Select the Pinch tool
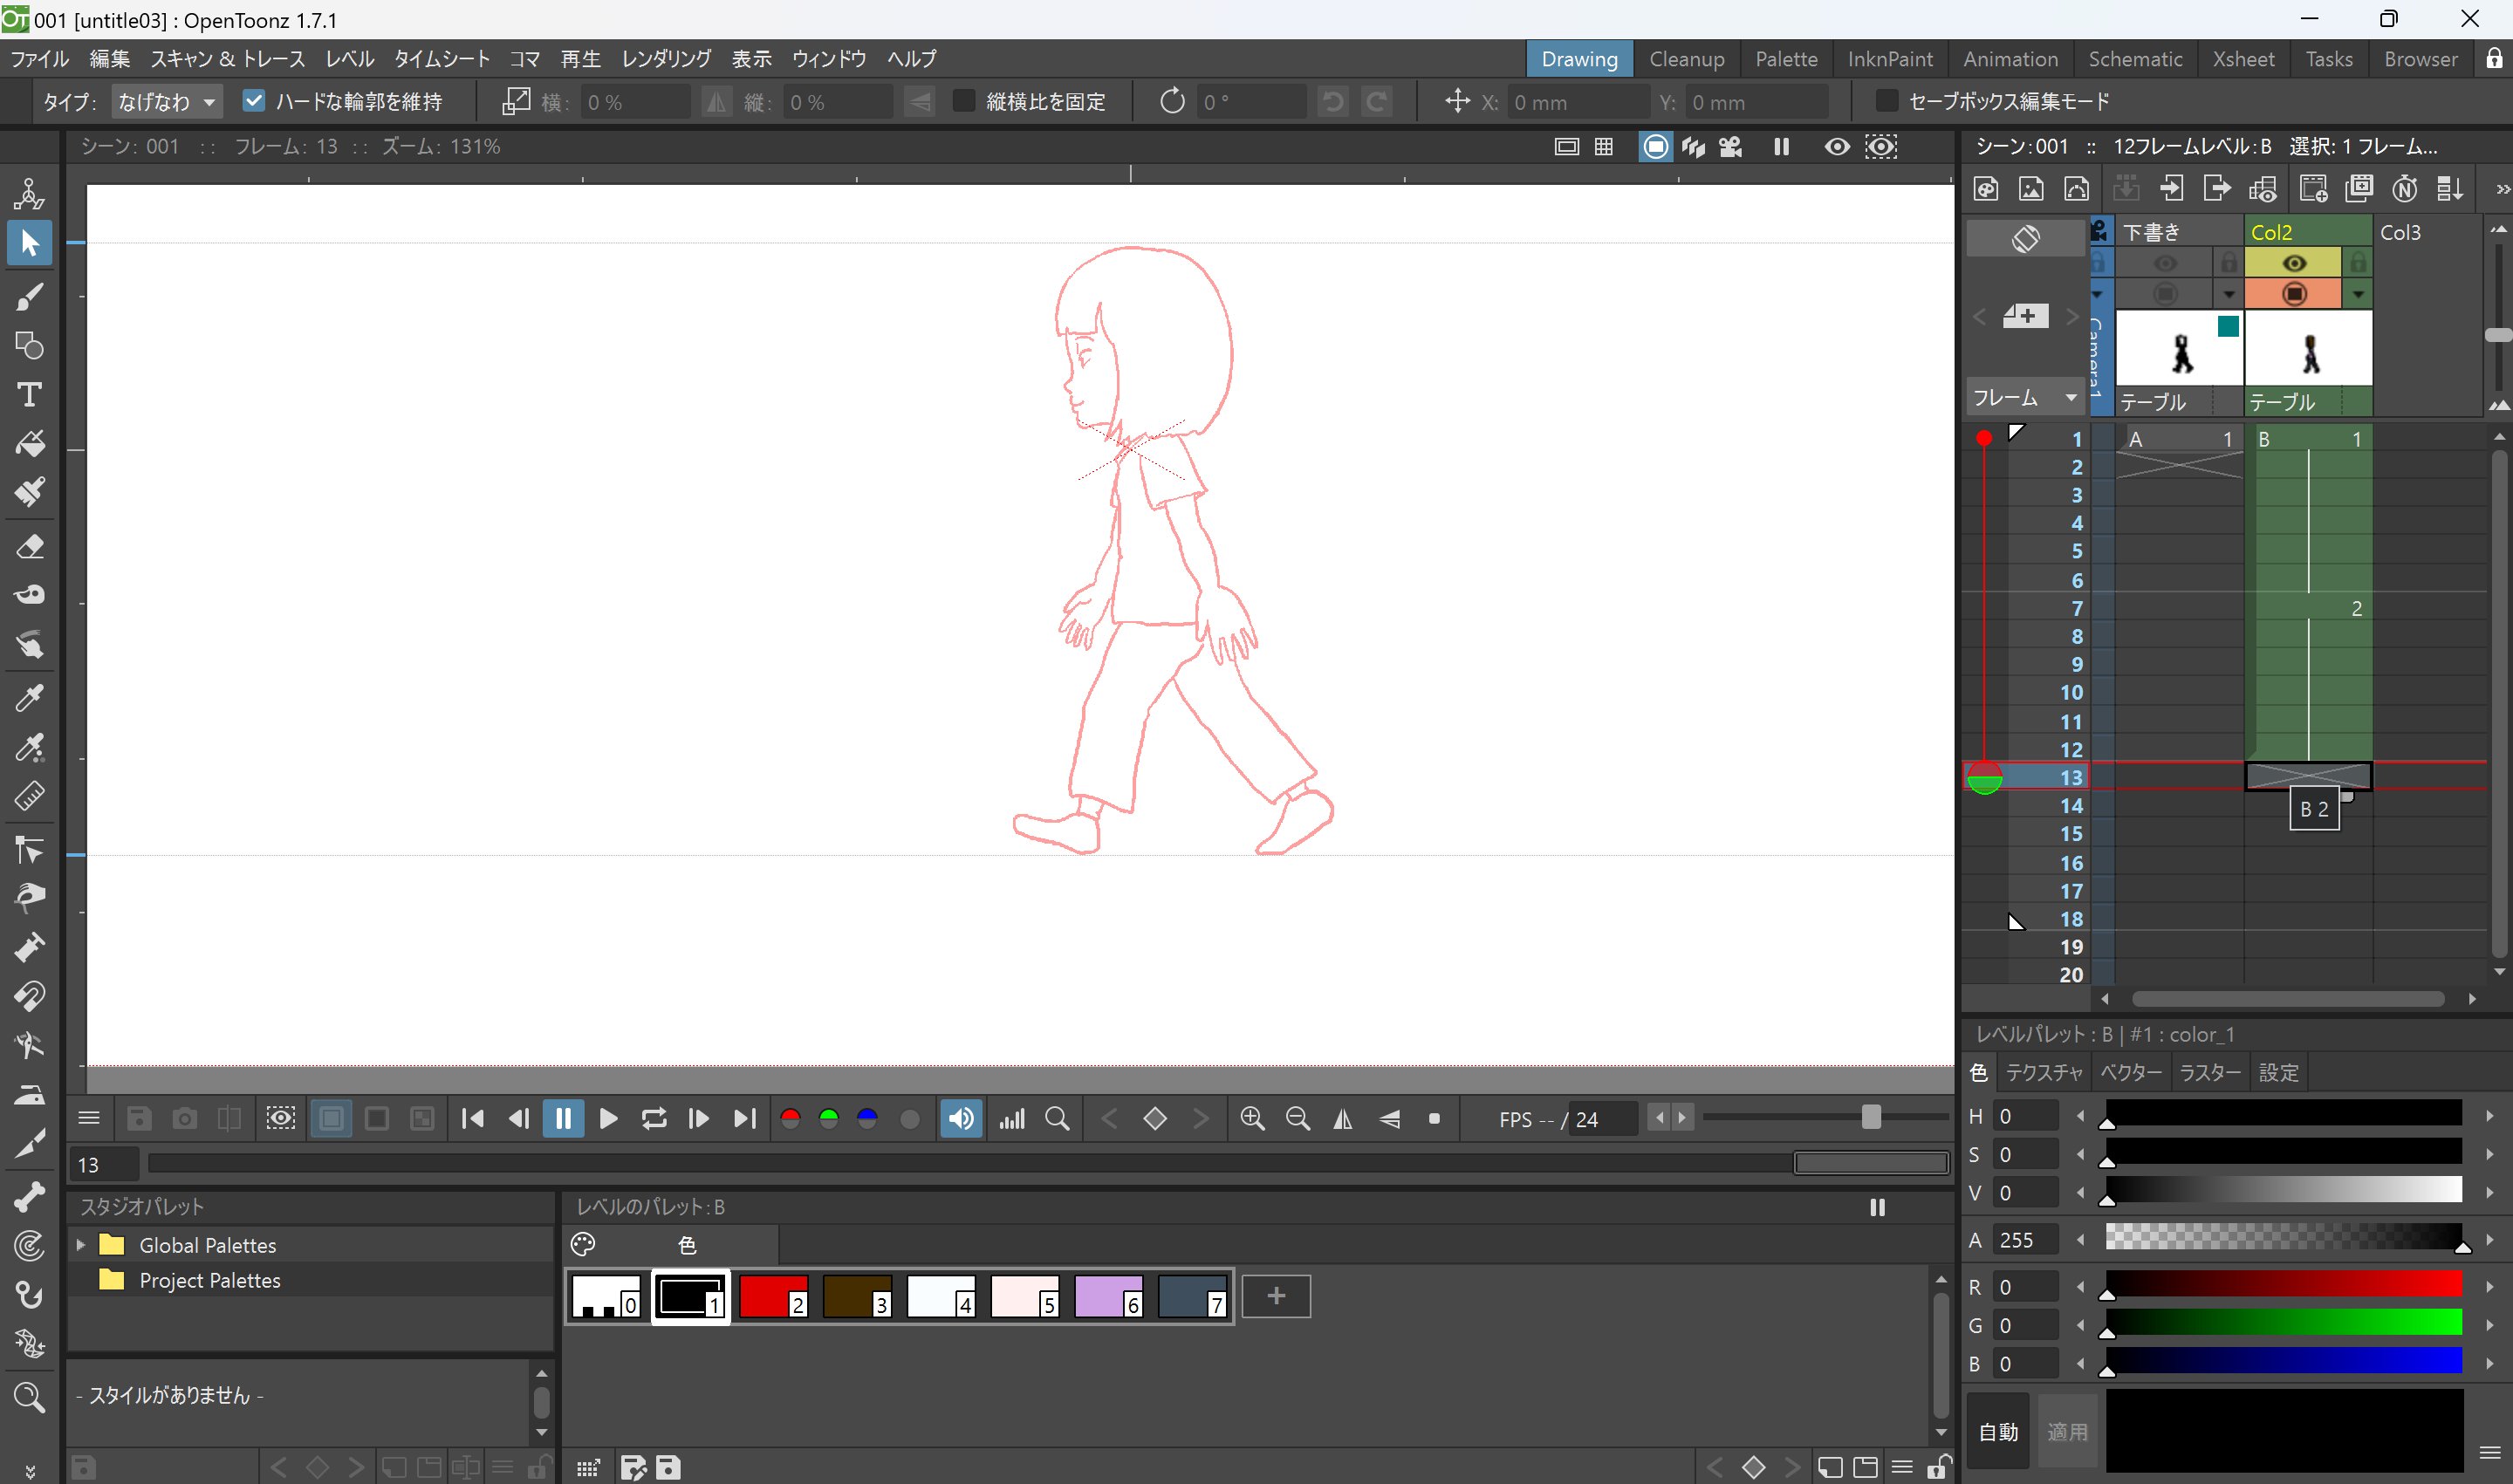This screenshot has height=1484, width=2513. point(29,897)
